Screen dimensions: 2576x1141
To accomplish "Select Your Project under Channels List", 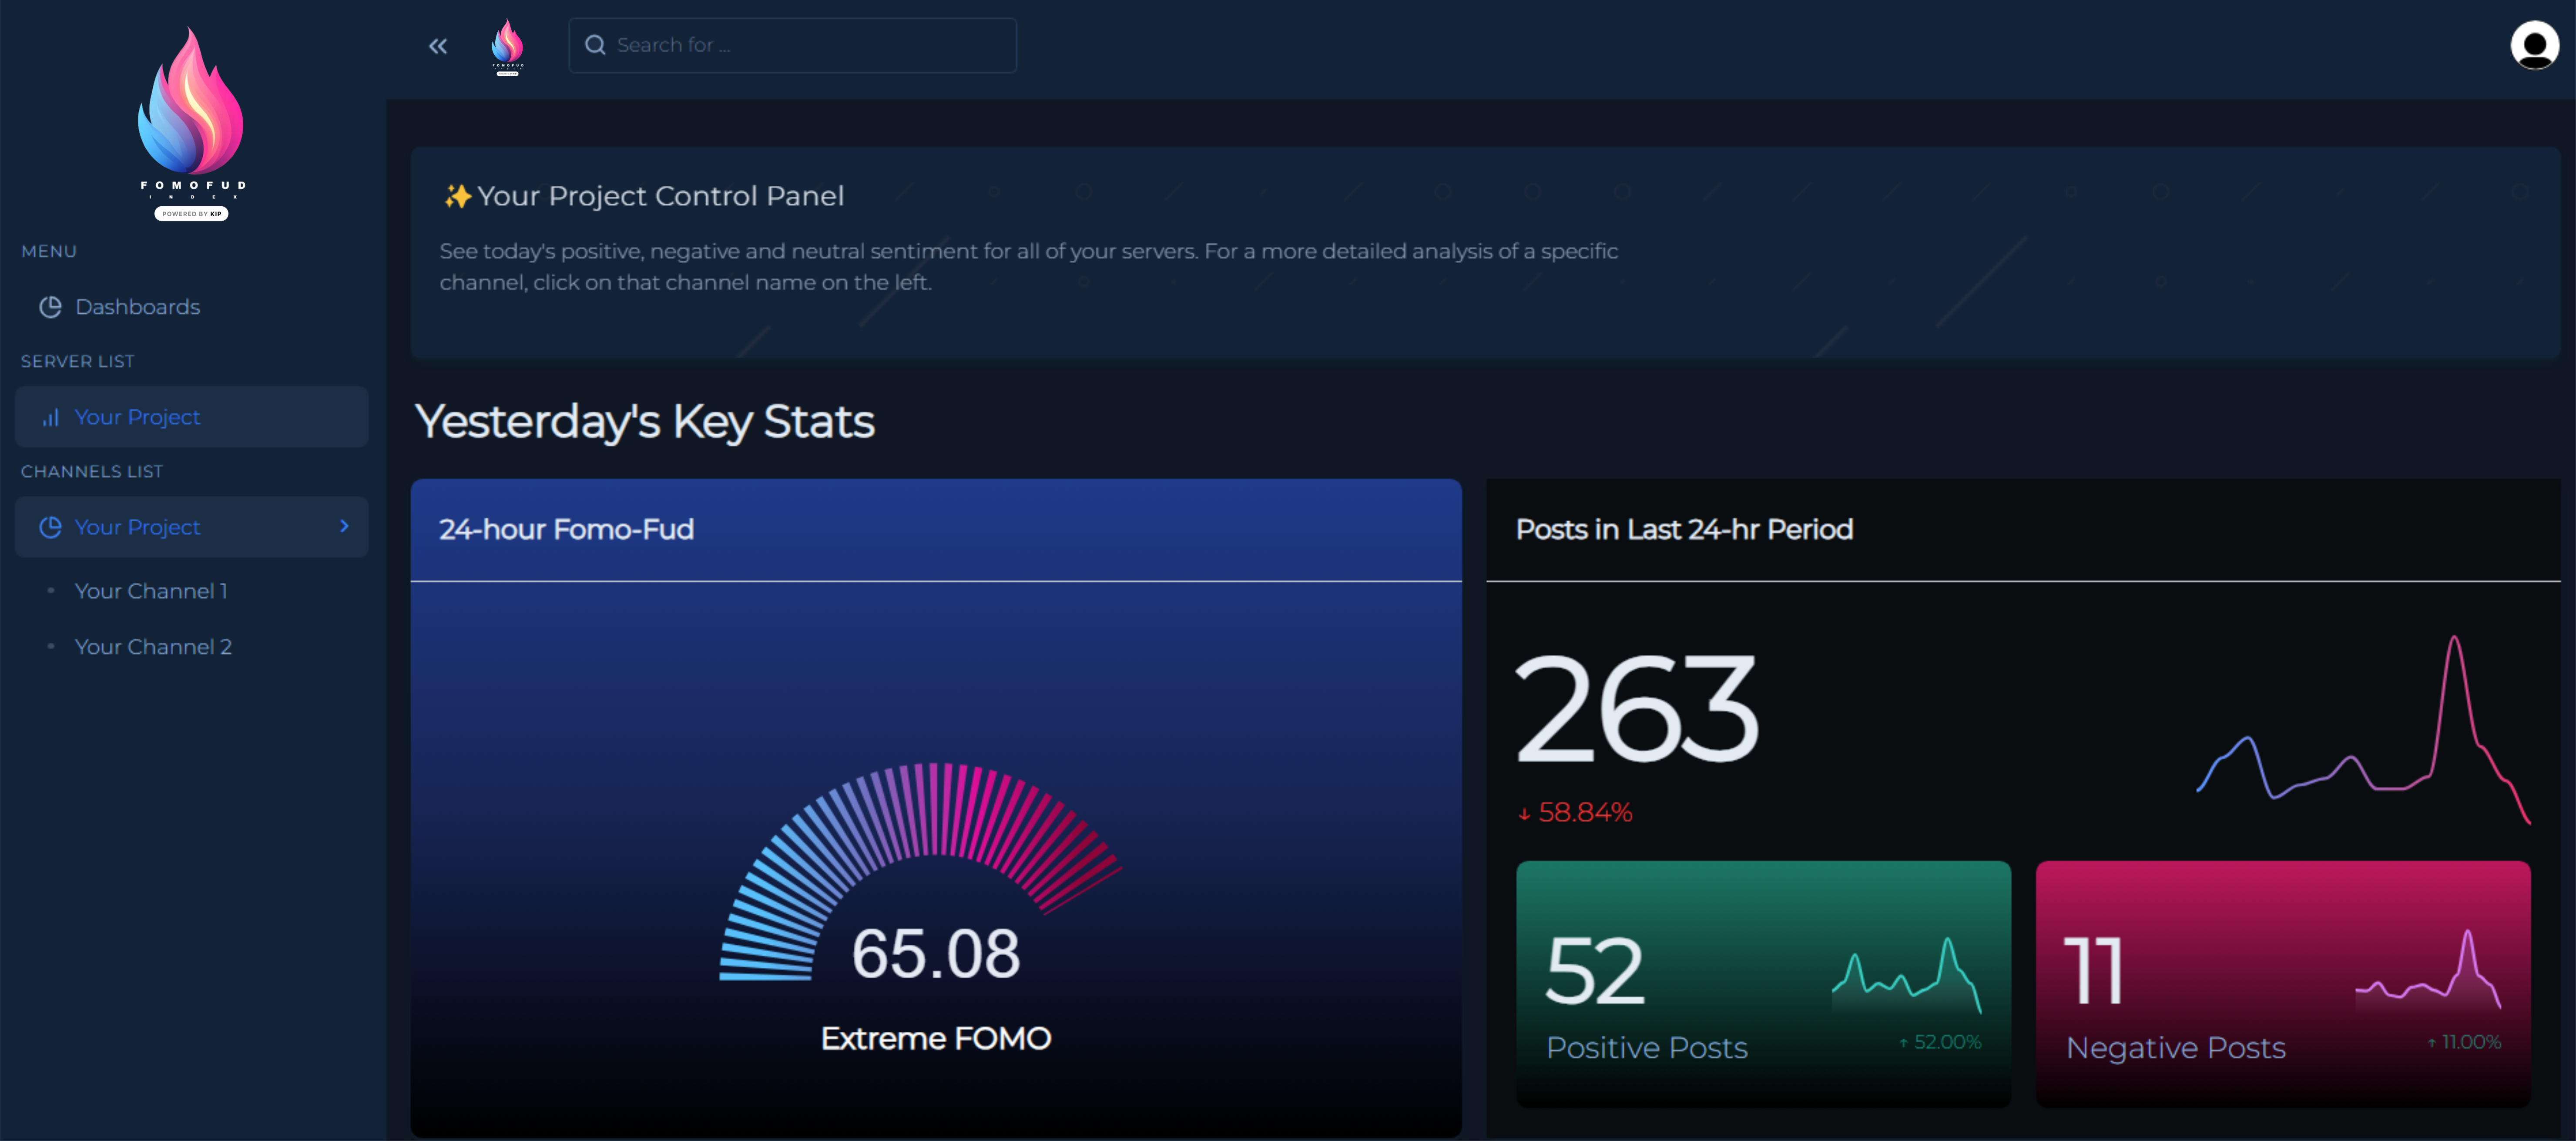I will coord(191,527).
